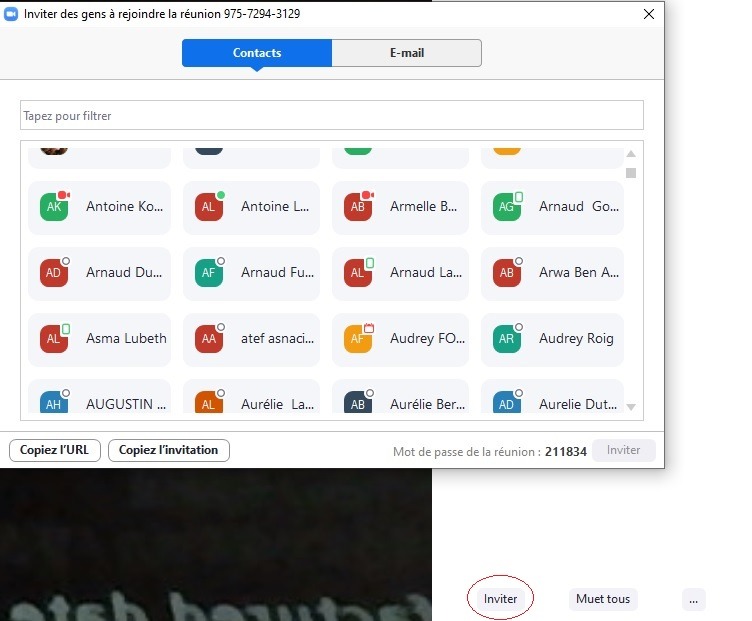Click the AB avatar for Armelle B...
Image resolution: width=752 pixels, height=621 pixels.
coord(358,207)
